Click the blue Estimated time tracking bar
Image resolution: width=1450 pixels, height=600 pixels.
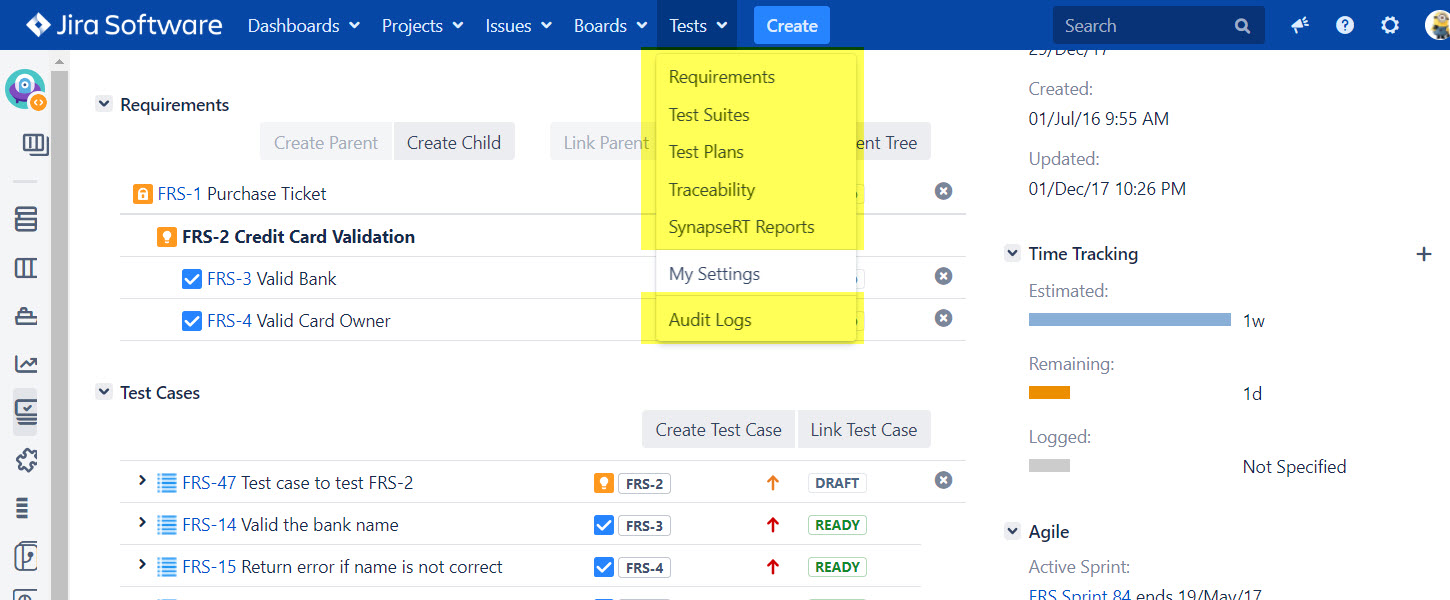[x=1129, y=320]
